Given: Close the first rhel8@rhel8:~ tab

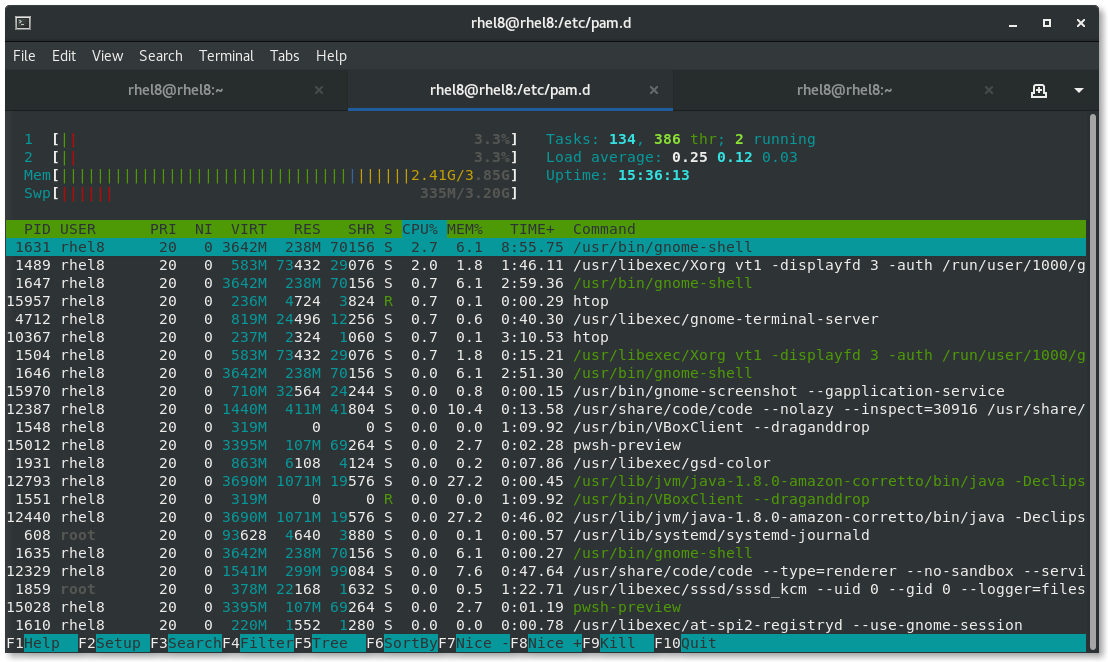Looking at the screenshot, I should (x=319, y=90).
